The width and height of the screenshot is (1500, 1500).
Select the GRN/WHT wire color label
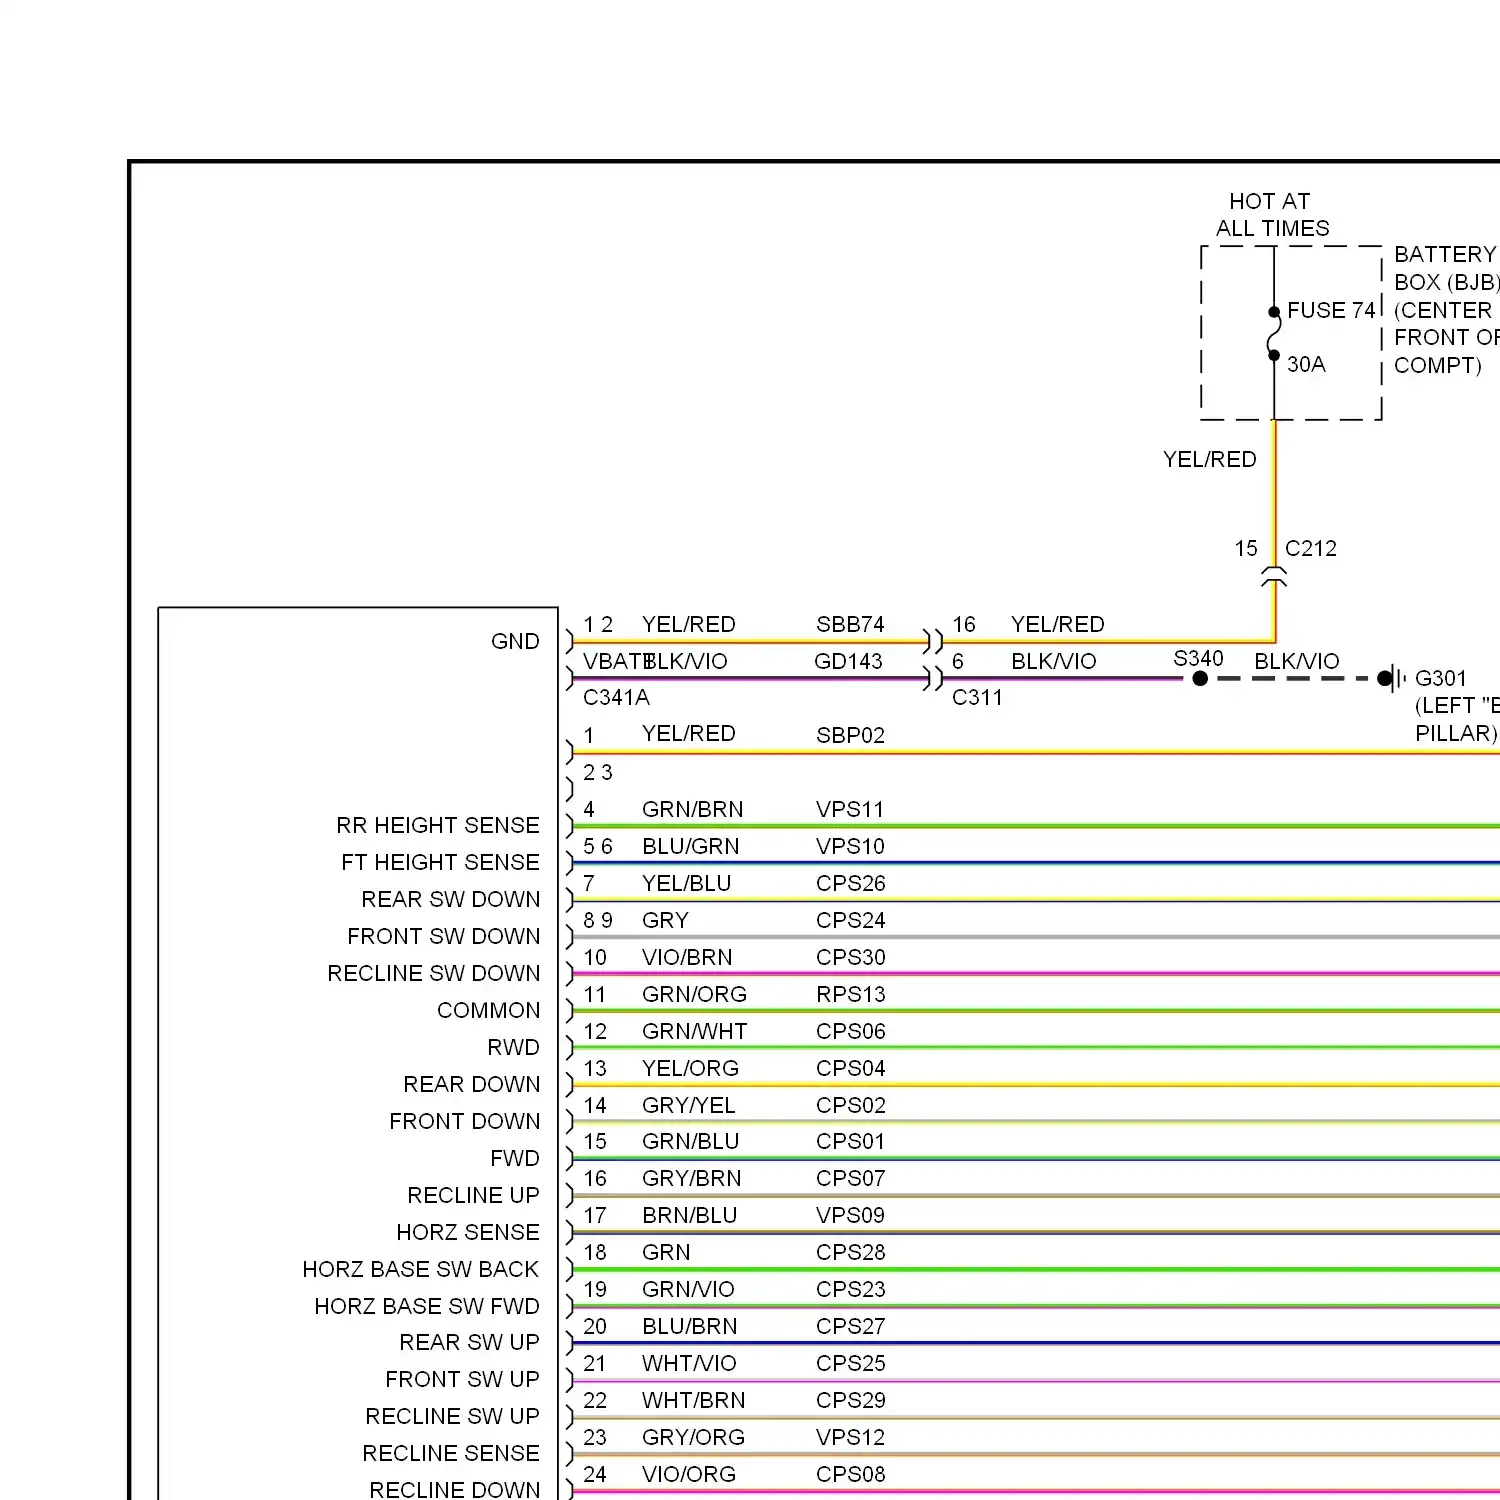694,1031
